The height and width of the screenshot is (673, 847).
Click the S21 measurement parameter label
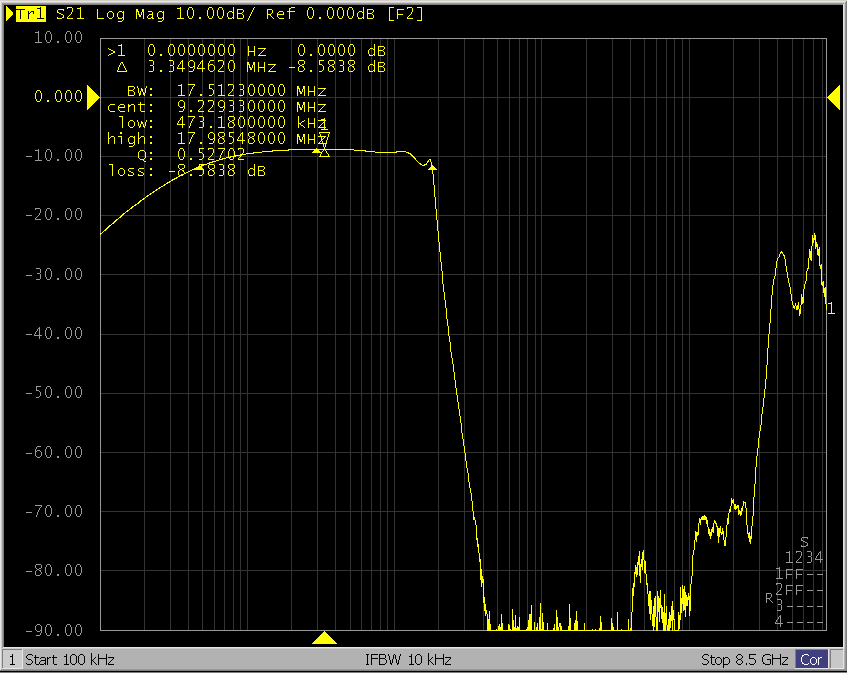(70, 14)
